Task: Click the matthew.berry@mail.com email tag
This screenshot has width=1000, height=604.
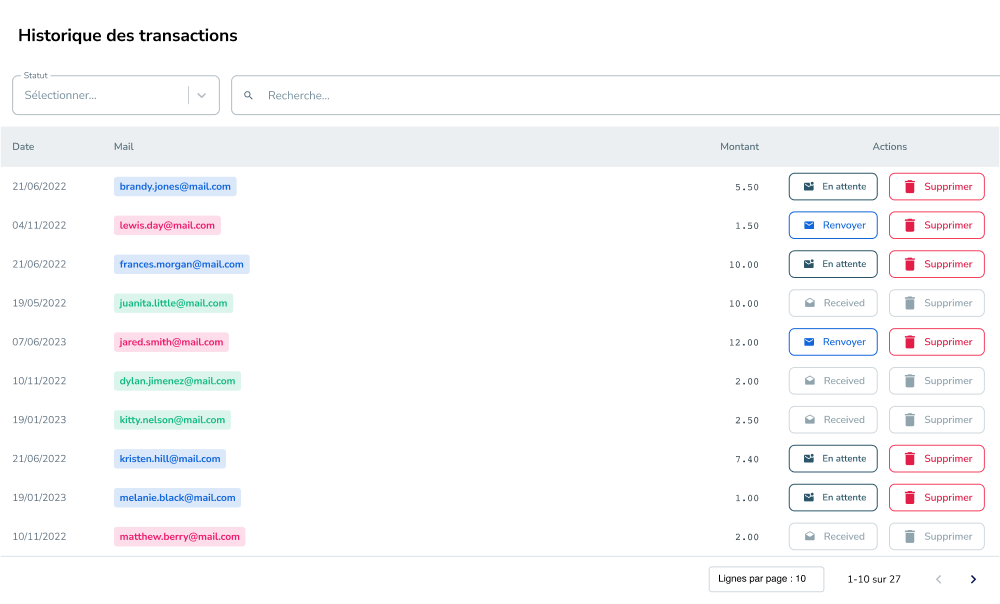Action: coord(180,537)
